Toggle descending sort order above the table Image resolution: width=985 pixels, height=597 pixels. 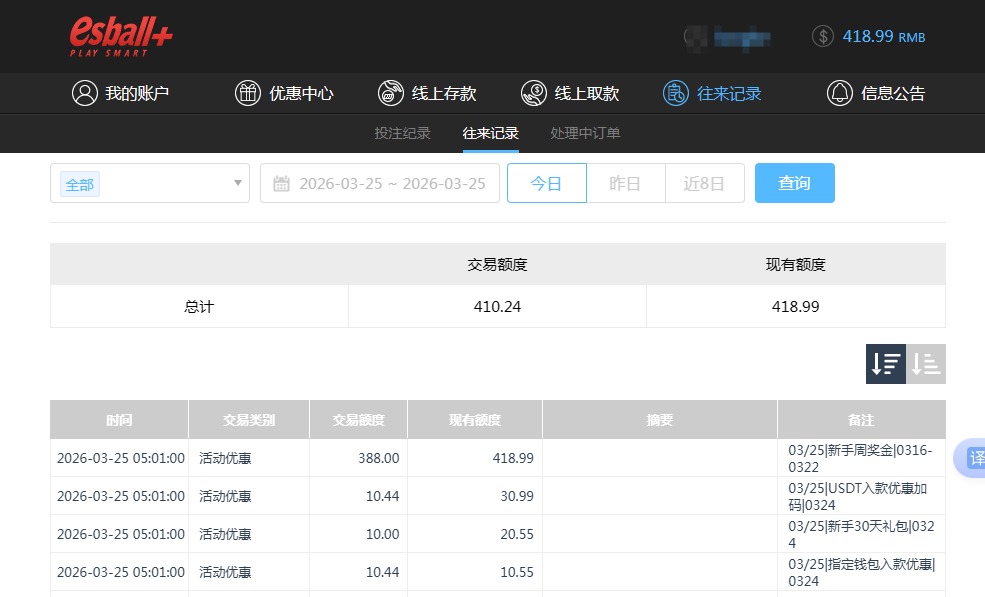pos(884,364)
